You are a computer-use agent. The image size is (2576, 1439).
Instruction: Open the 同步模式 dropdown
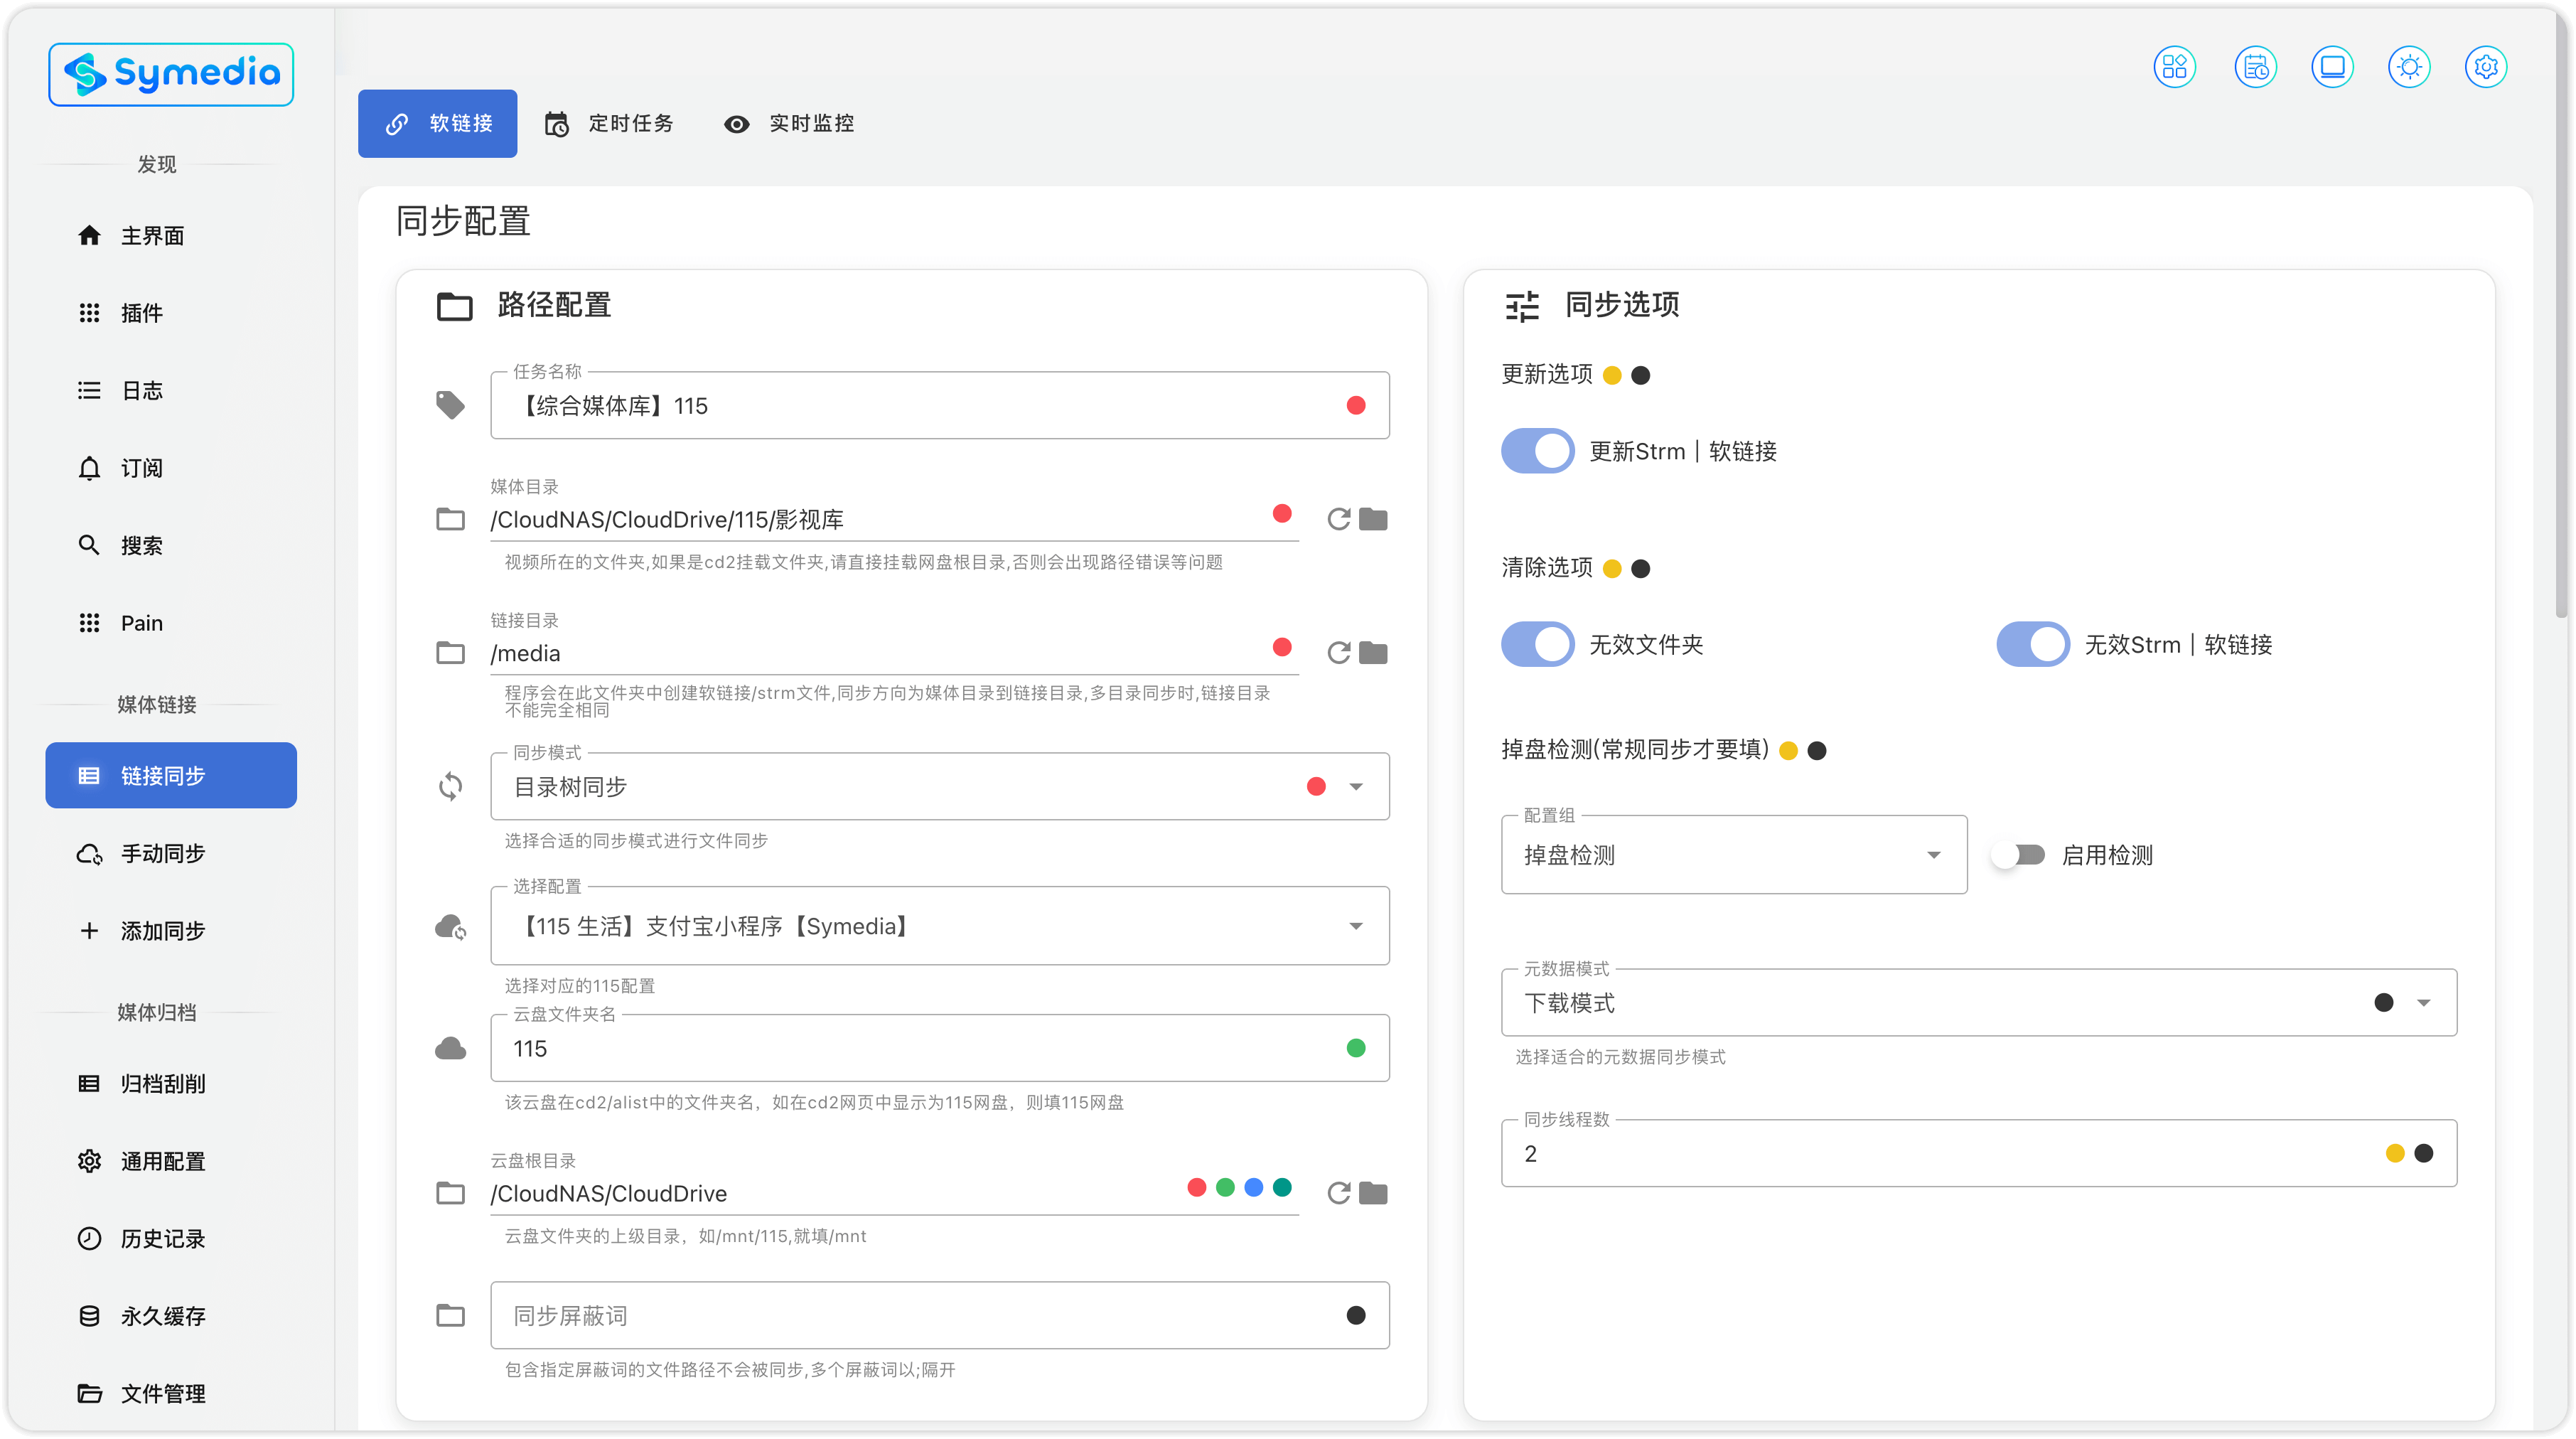pos(1355,787)
